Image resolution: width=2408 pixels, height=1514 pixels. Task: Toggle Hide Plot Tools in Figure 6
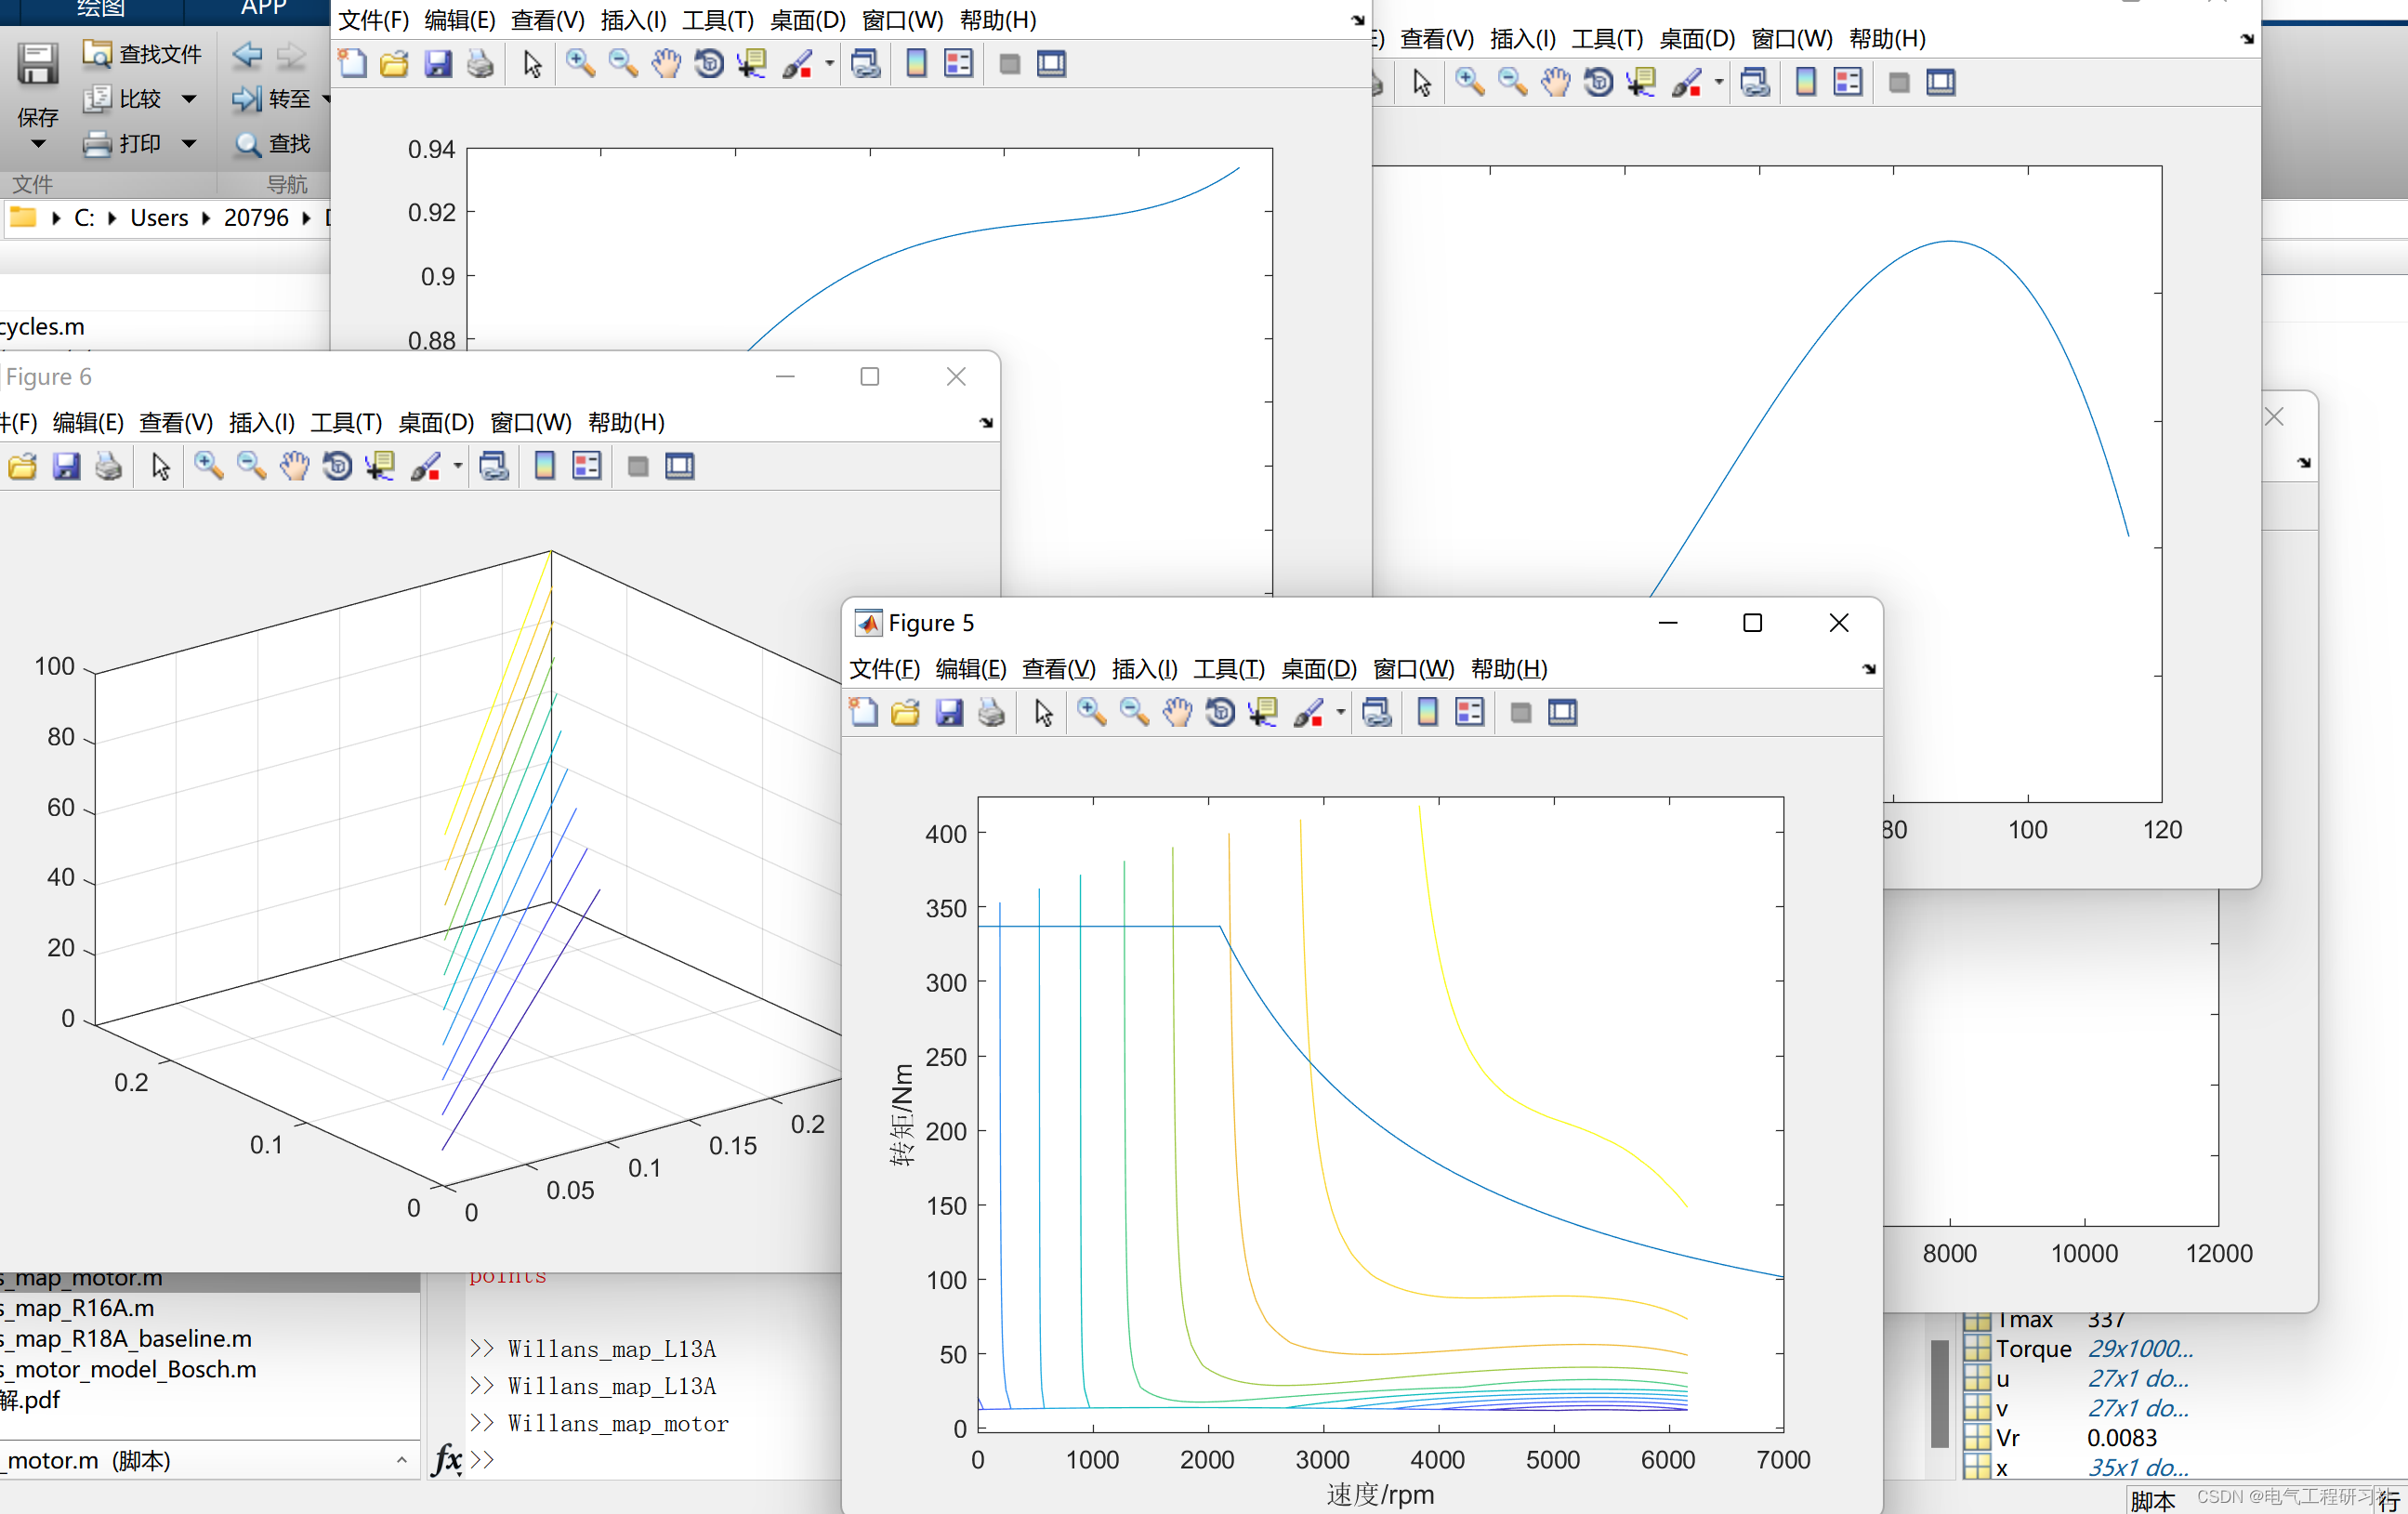click(x=637, y=466)
